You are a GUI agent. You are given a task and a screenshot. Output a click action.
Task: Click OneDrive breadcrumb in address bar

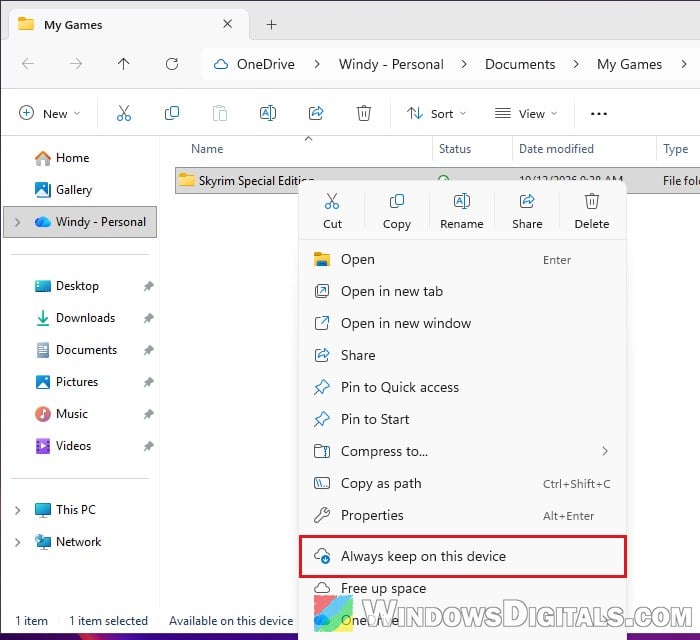[x=266, y=64]
